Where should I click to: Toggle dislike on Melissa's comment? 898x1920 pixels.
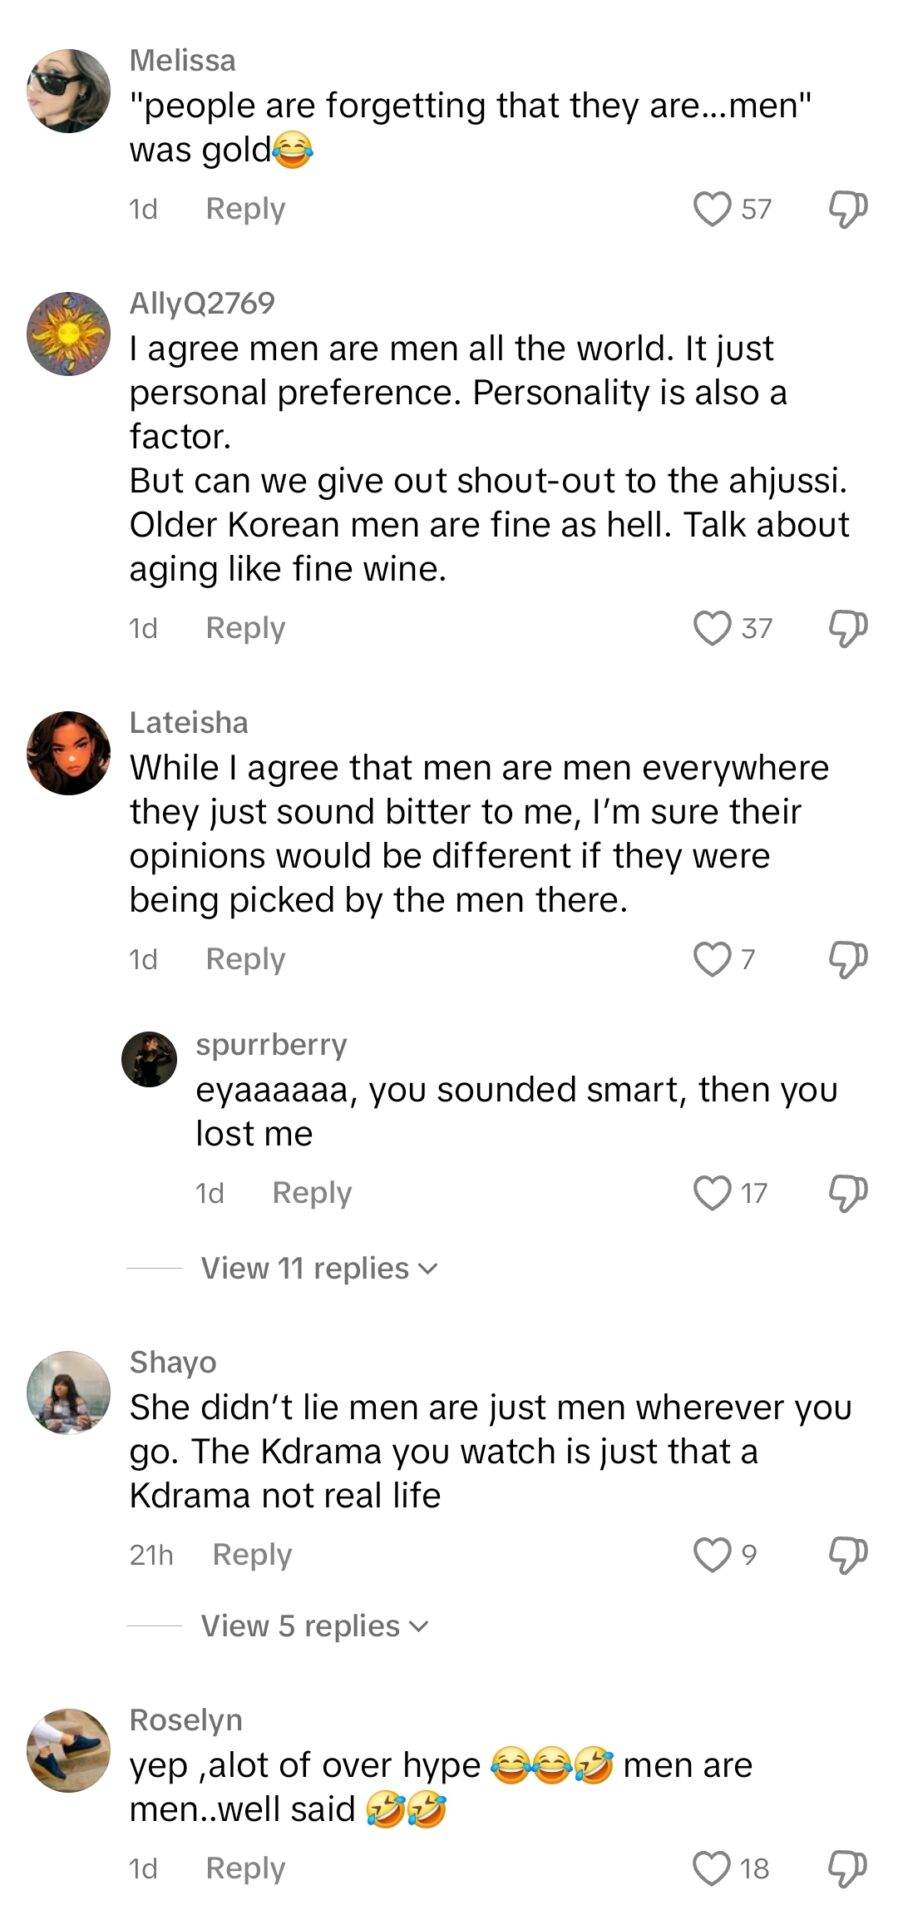point(845,207)
